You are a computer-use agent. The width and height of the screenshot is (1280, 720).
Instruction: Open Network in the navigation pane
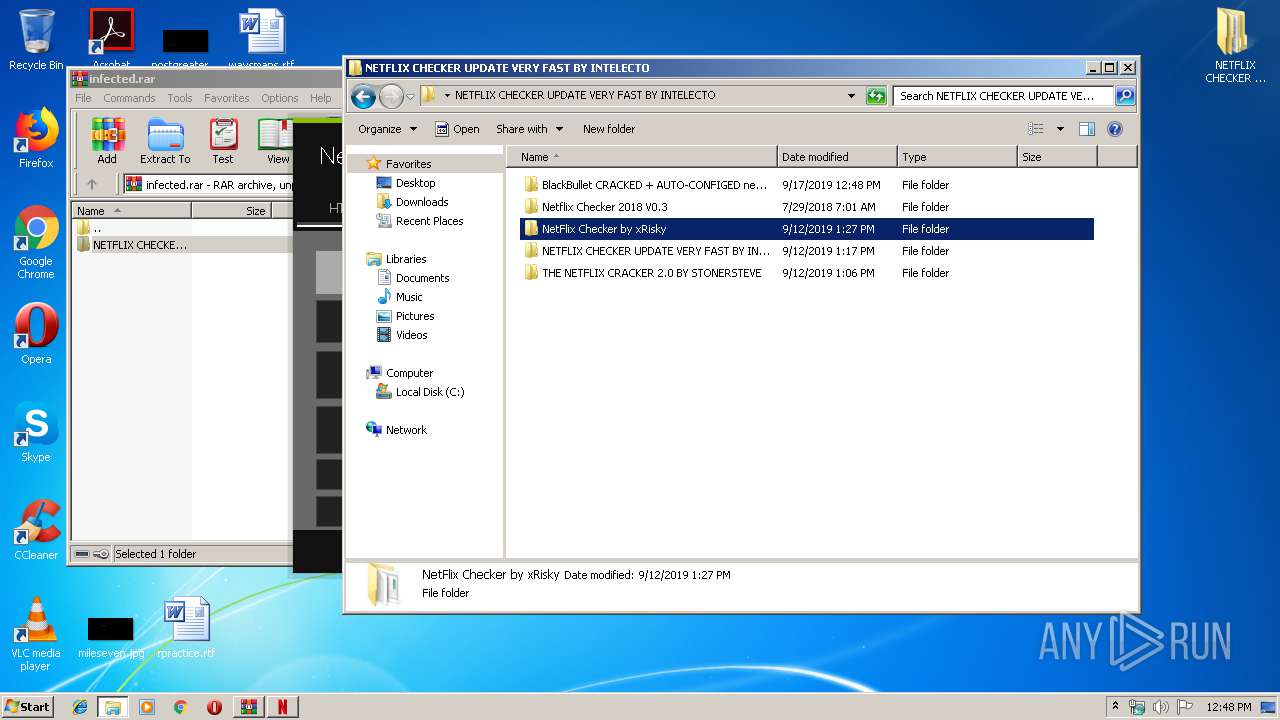[x=406, y=430]
